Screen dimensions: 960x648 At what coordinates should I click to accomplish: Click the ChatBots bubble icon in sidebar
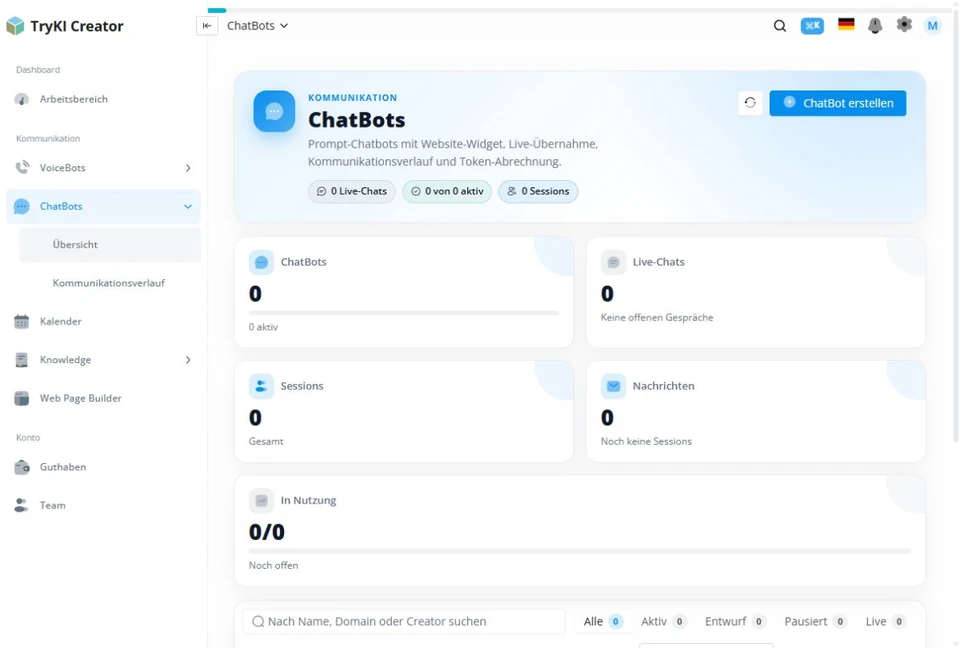(21, 206)
